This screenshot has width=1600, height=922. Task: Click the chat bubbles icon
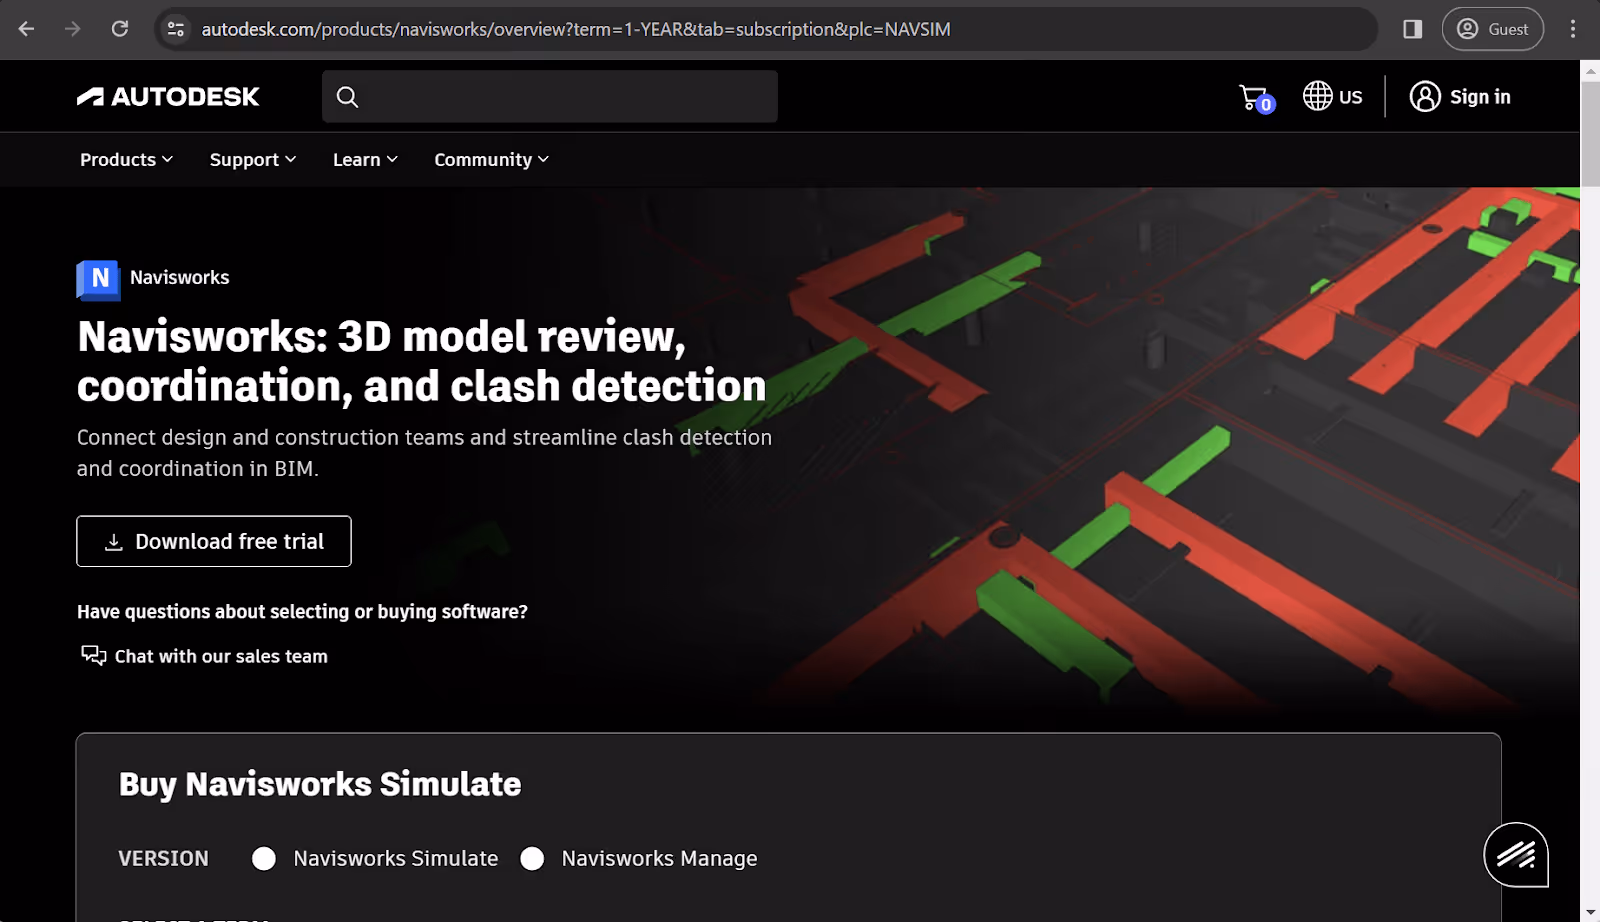[94, 655]
